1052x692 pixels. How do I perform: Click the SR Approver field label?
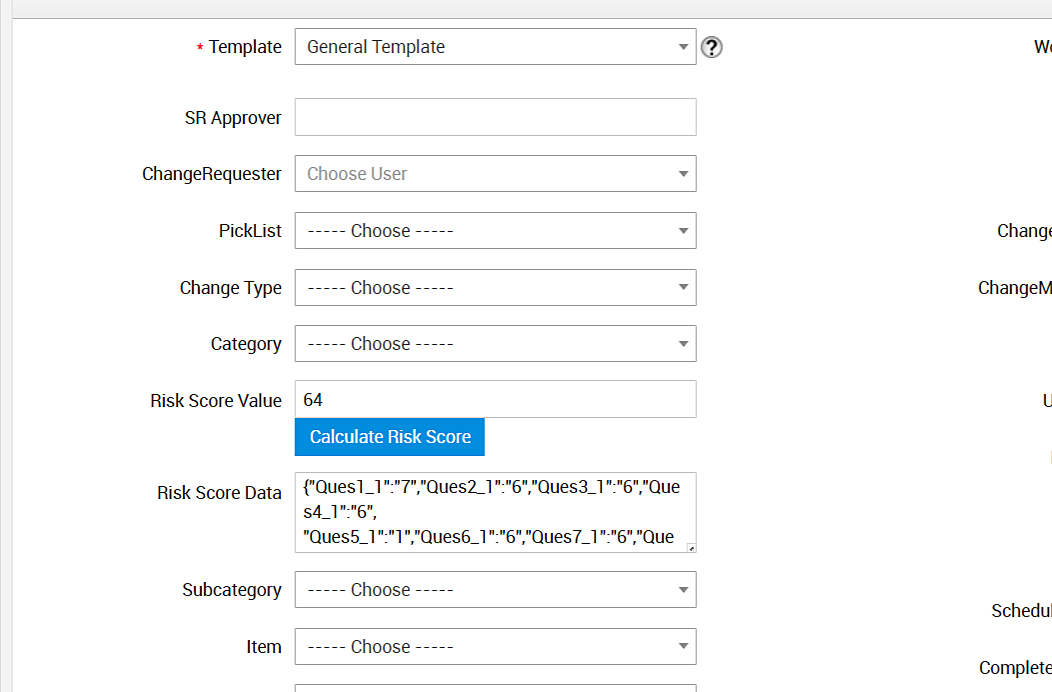tap(233, 118)
